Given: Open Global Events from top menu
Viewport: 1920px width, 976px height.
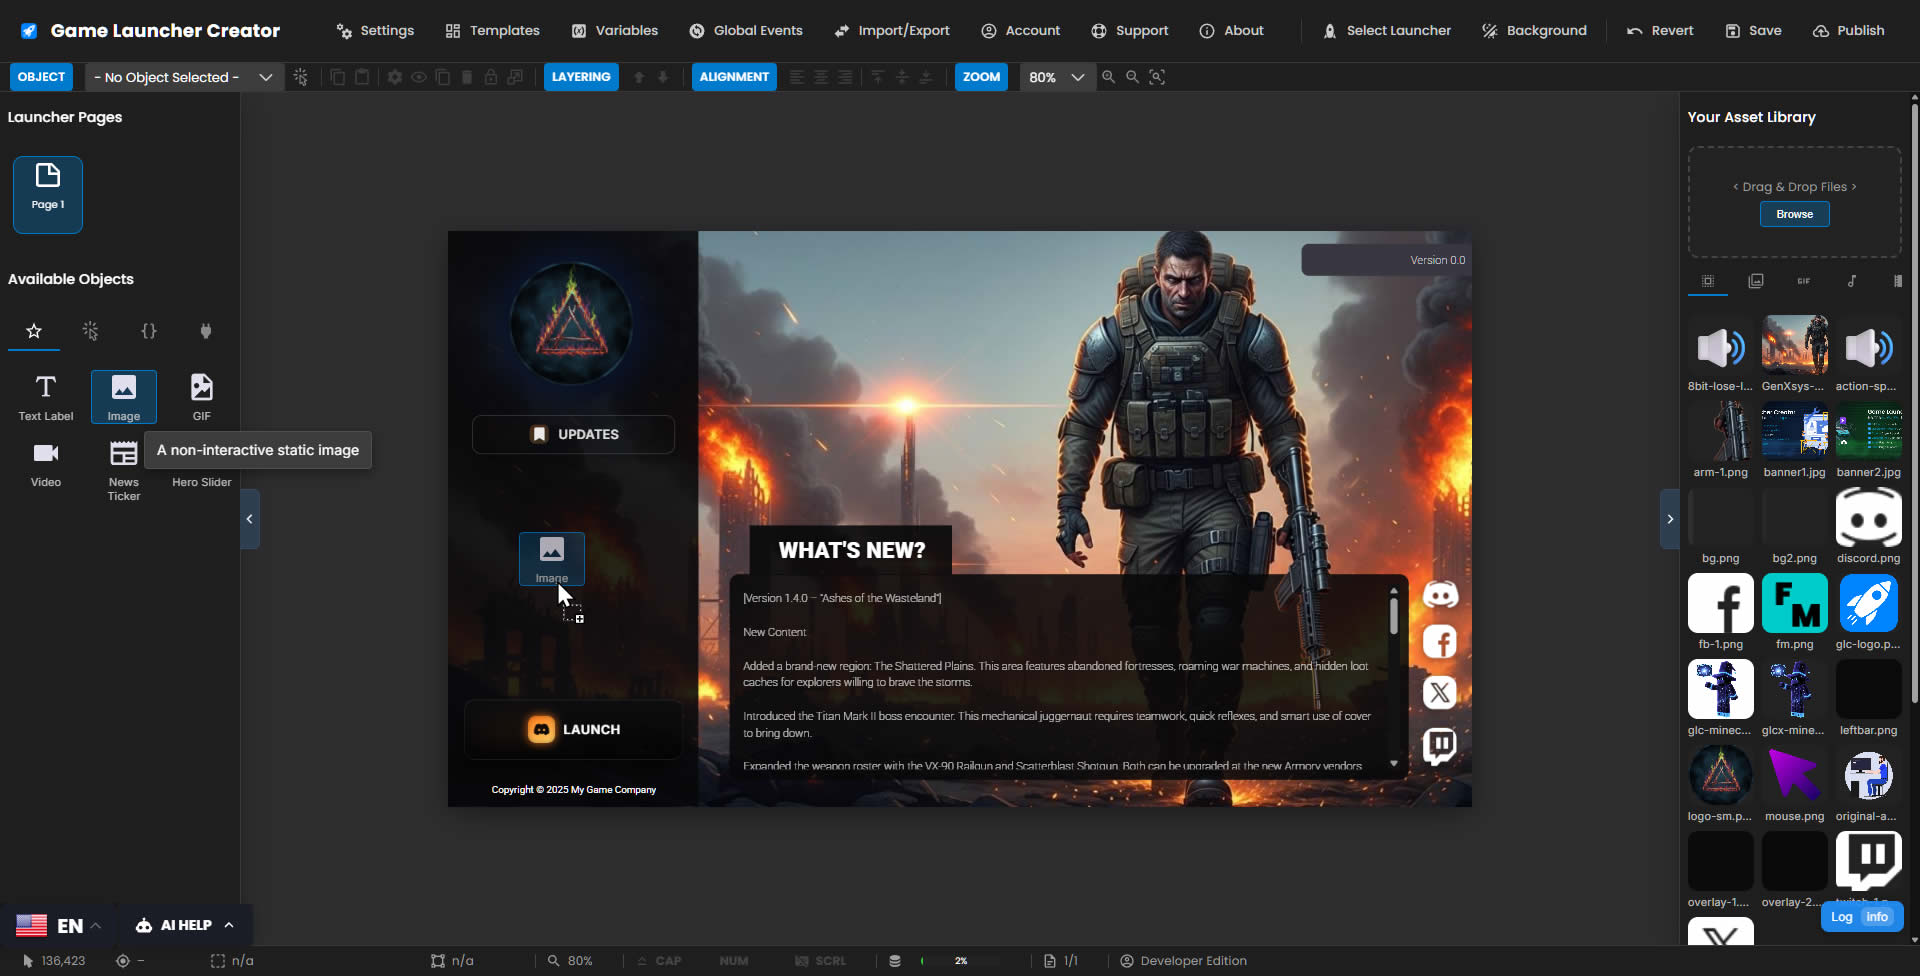Looking at the screenshot, I should pyautogui.click(x=746, y=31).
